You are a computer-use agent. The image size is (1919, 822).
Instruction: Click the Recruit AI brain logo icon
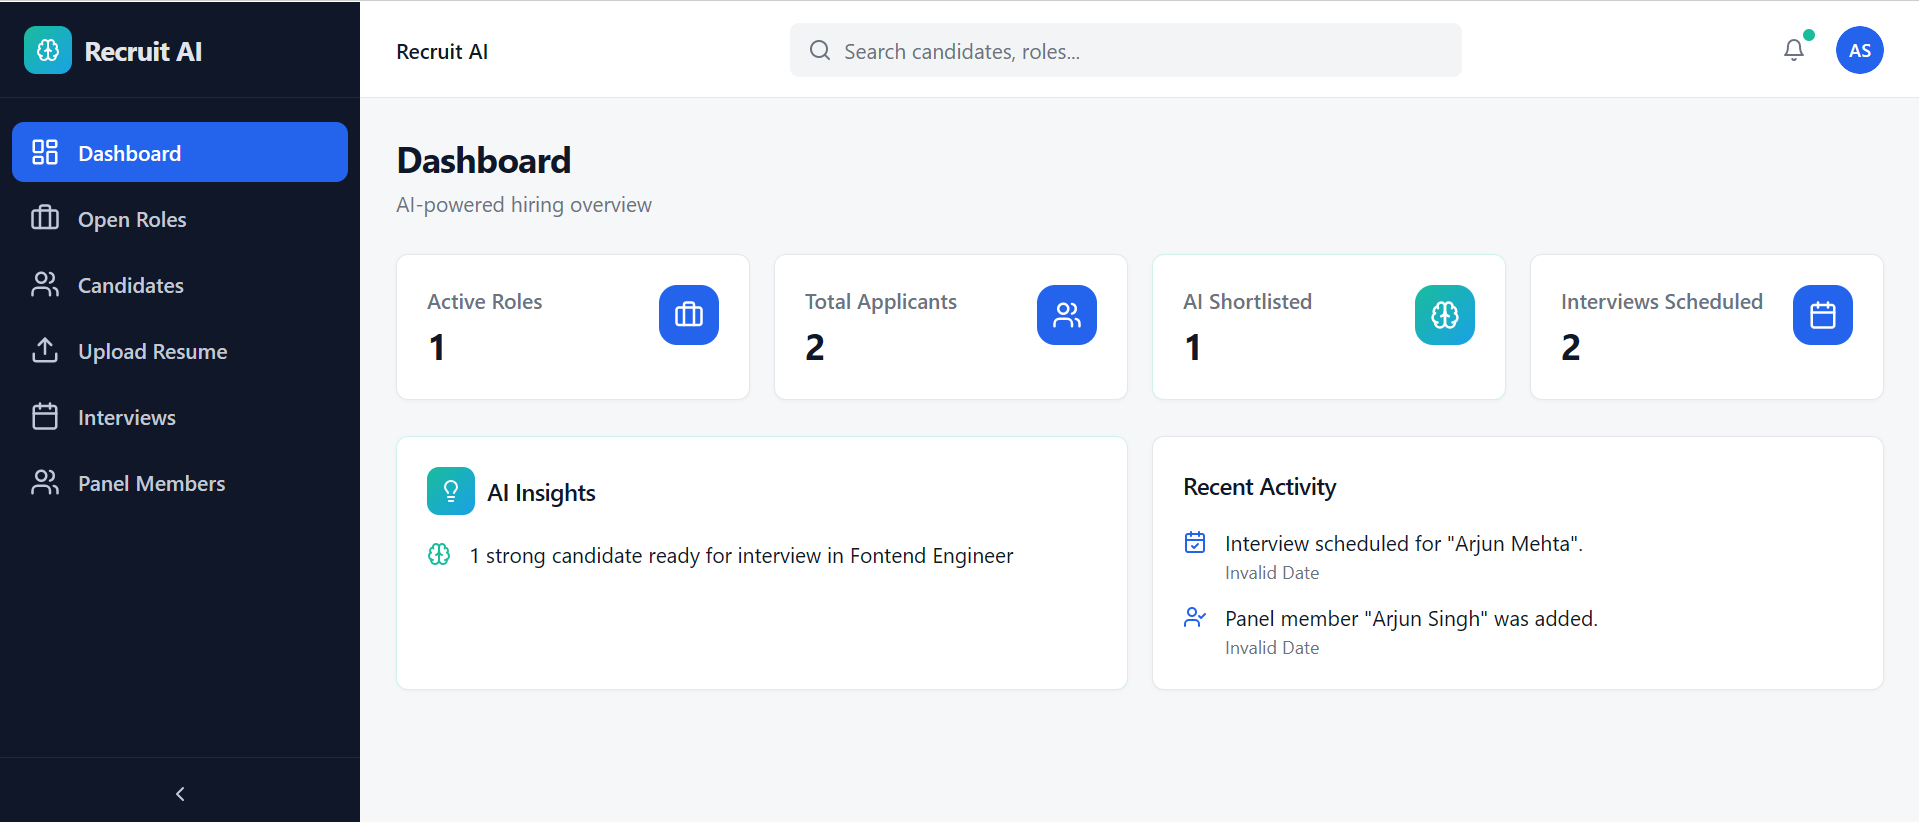pyautogui.click(x=48, y=50)
